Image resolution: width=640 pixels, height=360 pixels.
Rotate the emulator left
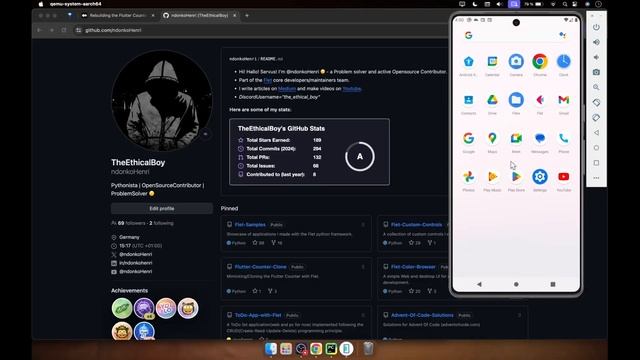[x=596, y=102]
